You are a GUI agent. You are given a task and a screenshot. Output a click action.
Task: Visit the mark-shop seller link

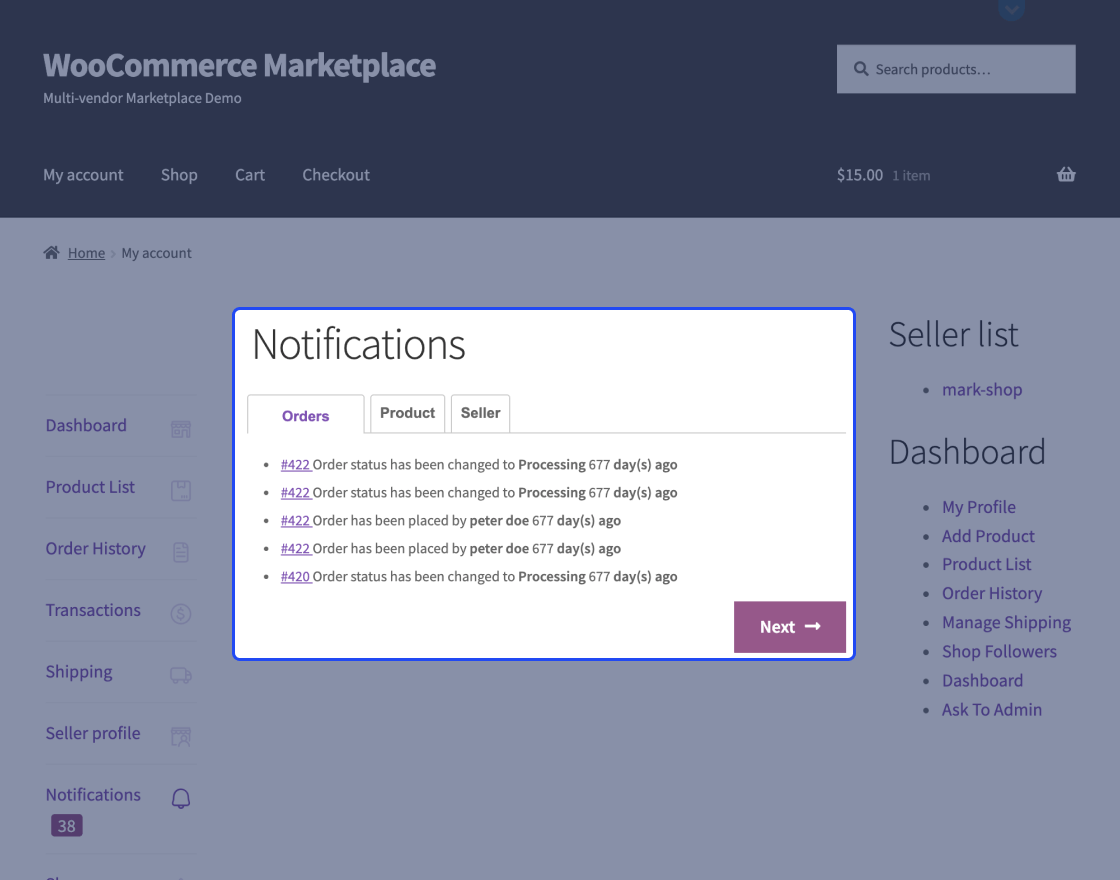pos(982,390)
